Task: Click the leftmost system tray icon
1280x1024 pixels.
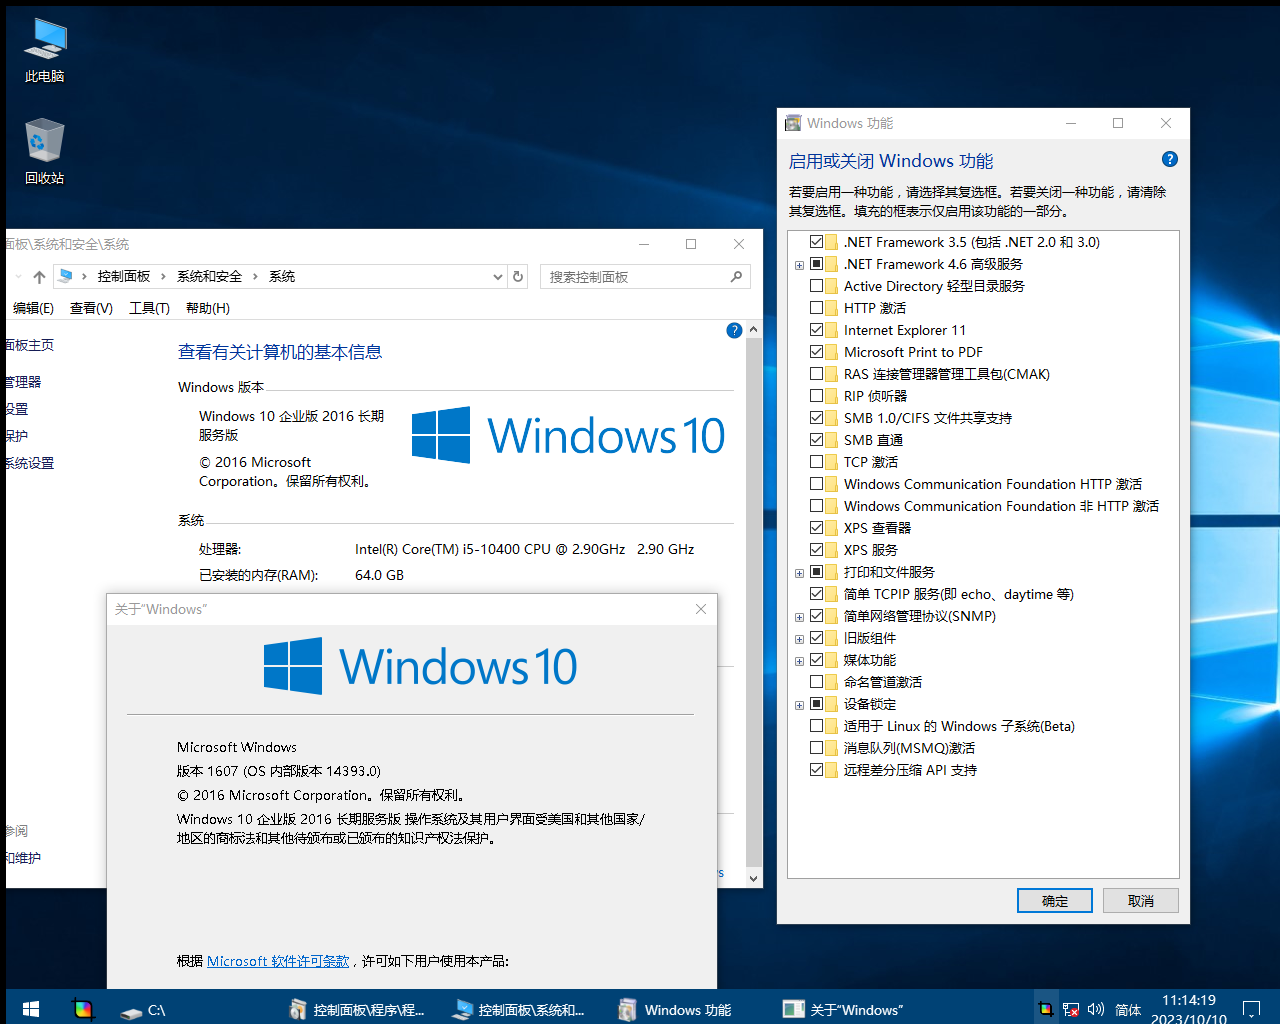Action: (x=1045, y=1010)
